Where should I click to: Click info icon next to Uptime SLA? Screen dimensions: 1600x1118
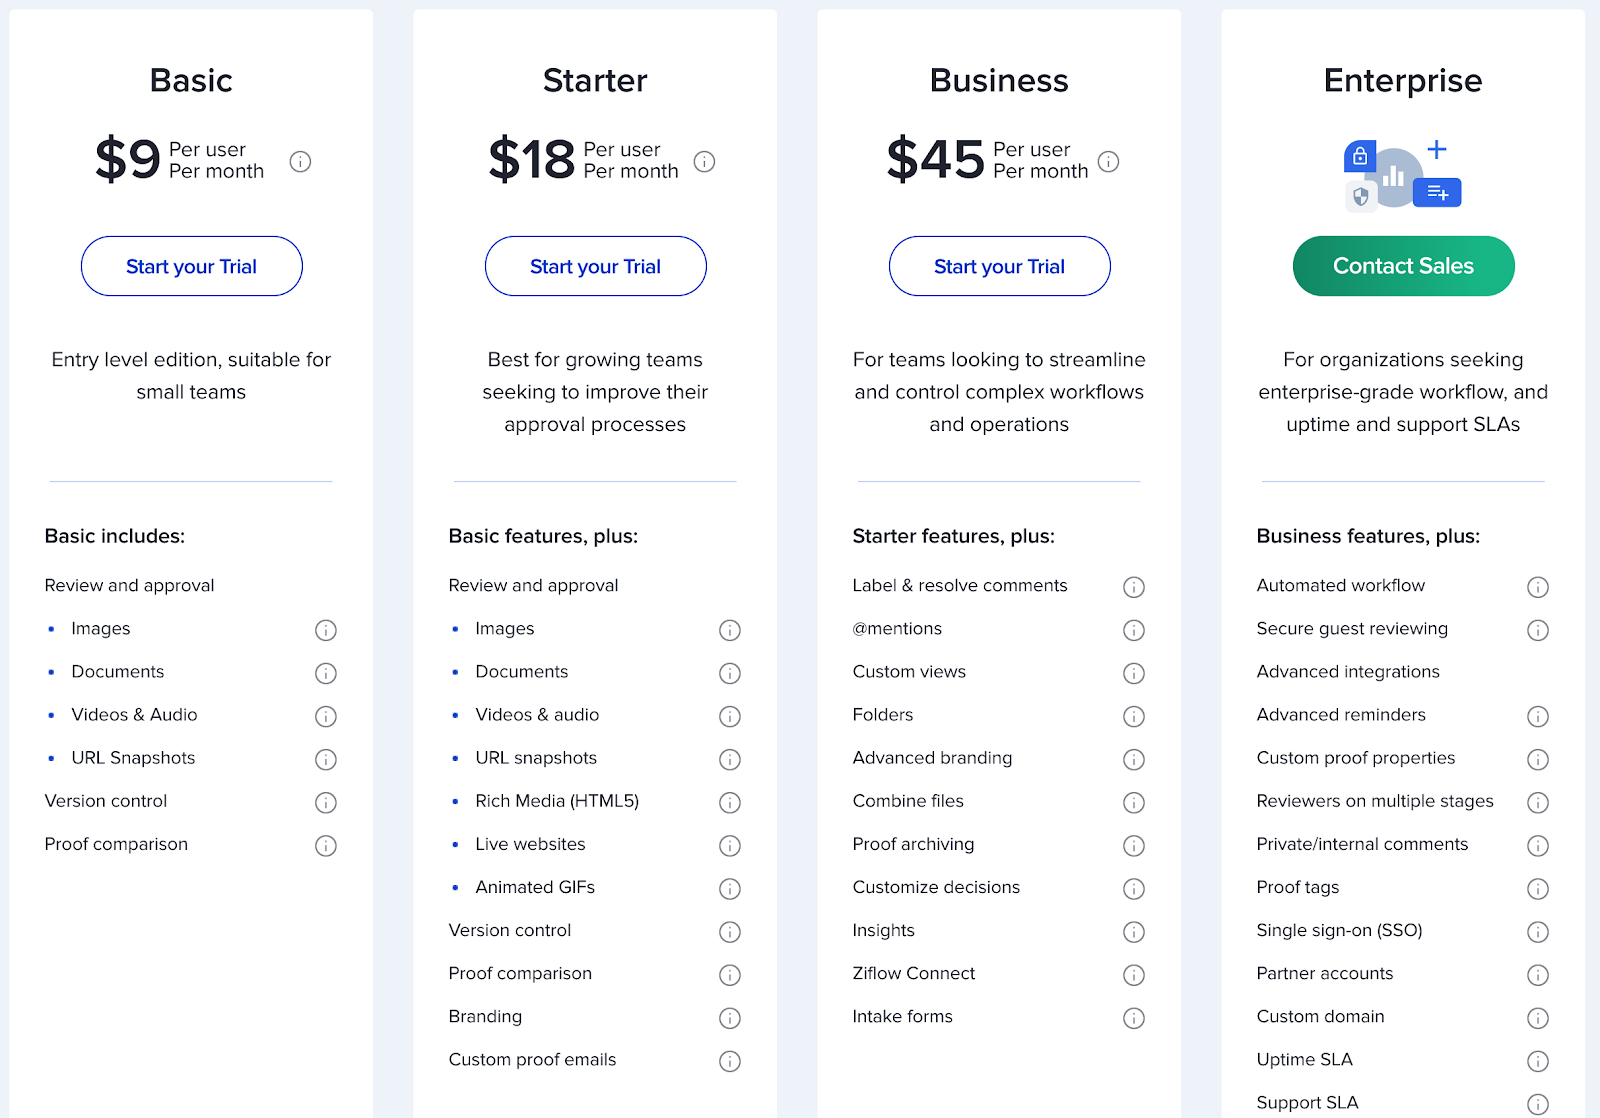point(1537,1061)
